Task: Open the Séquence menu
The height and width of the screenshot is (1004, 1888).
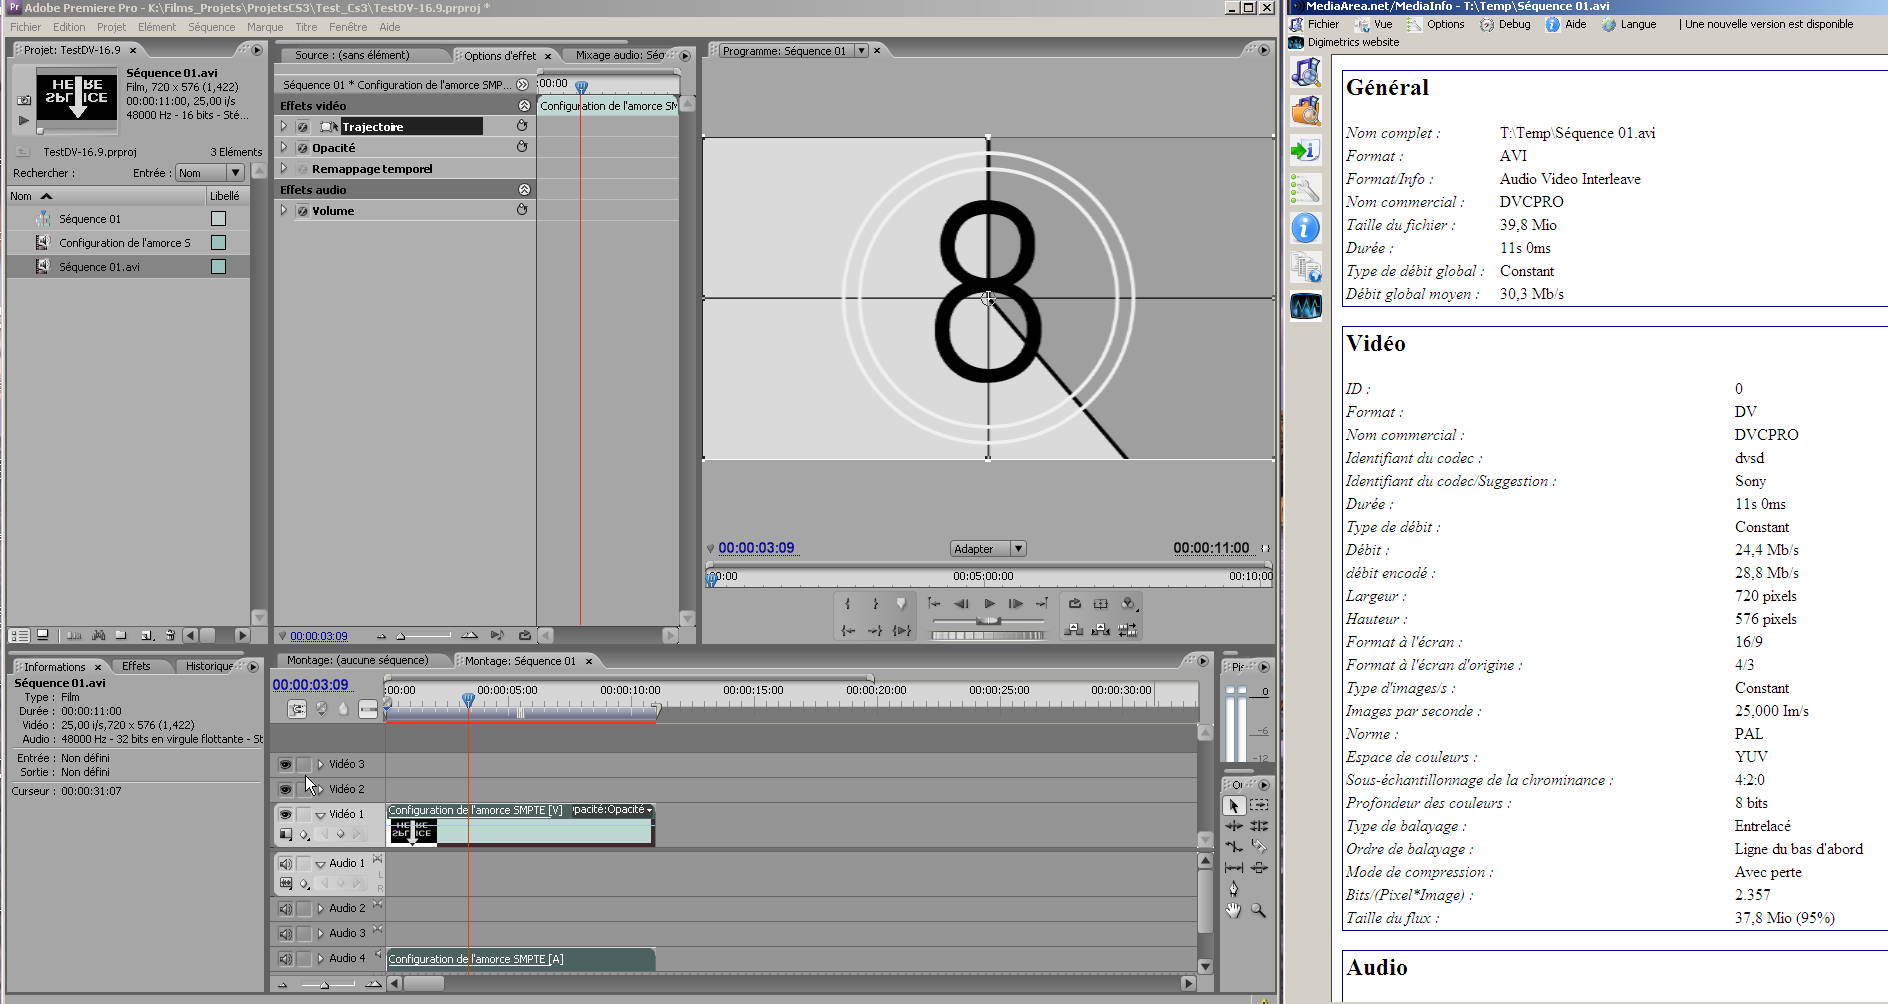Action: pos(211,27)
